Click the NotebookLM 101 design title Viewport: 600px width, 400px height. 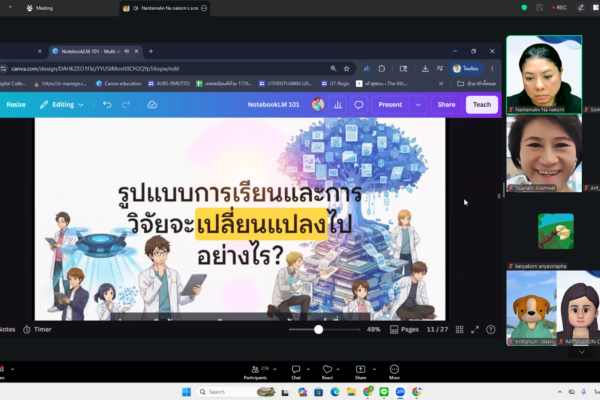pyautogui.click(x=273, y=104)
